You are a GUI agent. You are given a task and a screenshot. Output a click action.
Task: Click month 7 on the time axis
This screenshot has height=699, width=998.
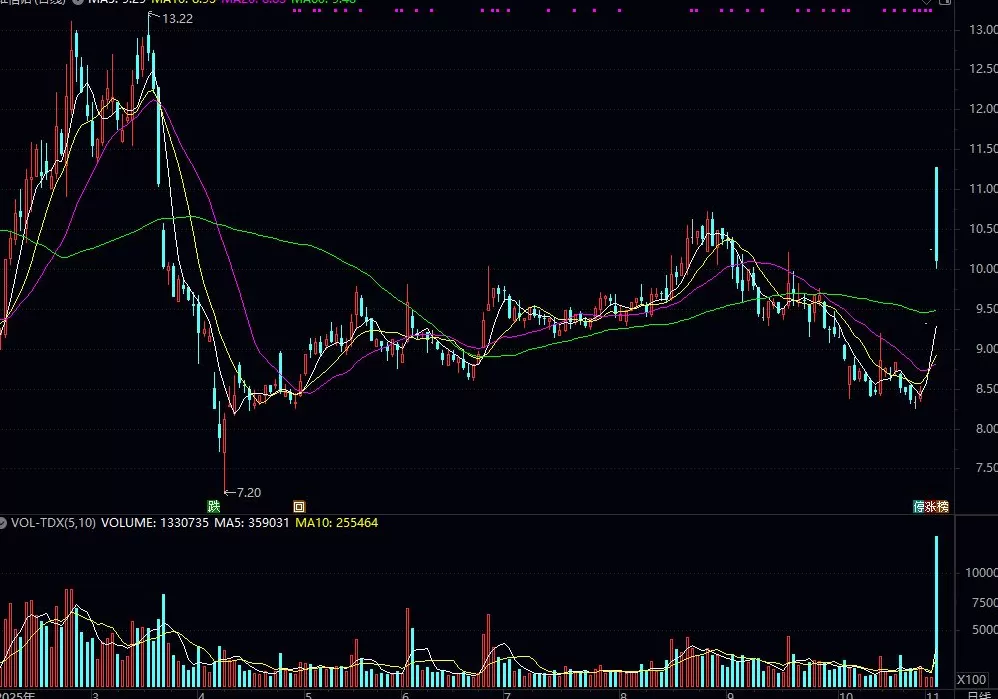507,693
